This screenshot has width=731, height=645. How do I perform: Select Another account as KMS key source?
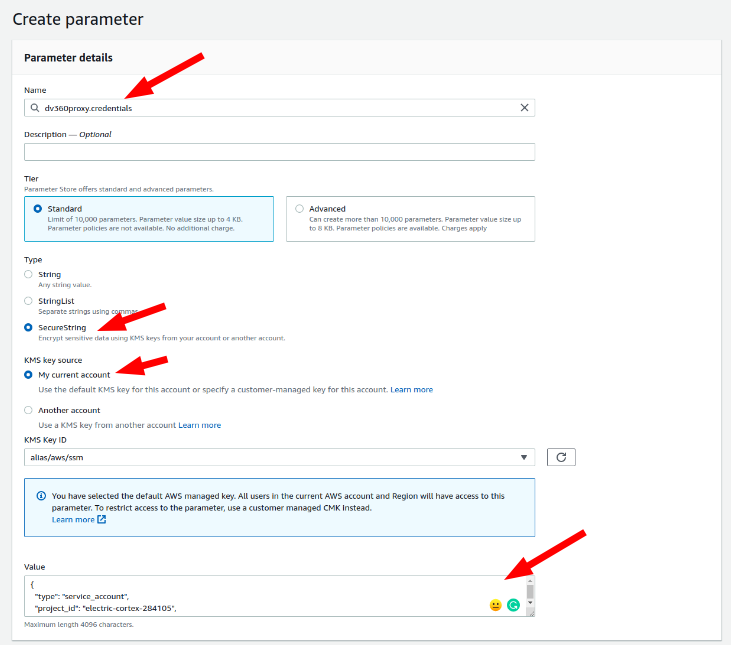click(x=28, y=410)
